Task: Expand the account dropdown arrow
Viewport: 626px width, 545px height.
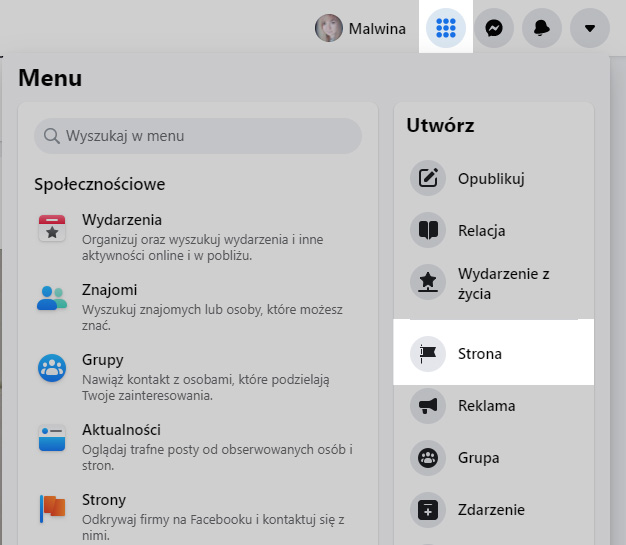Action: [590, 28]
